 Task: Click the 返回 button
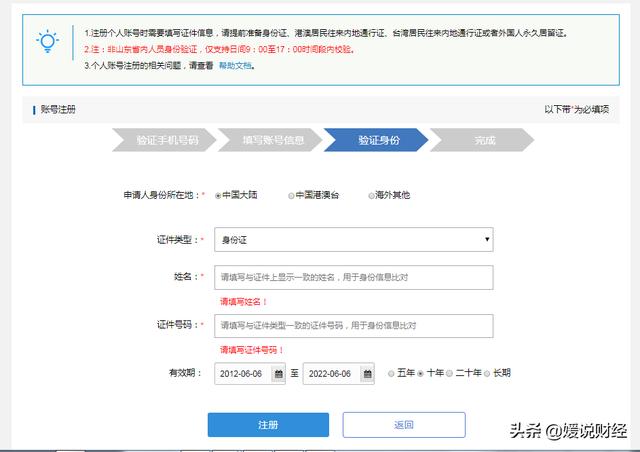404,425
